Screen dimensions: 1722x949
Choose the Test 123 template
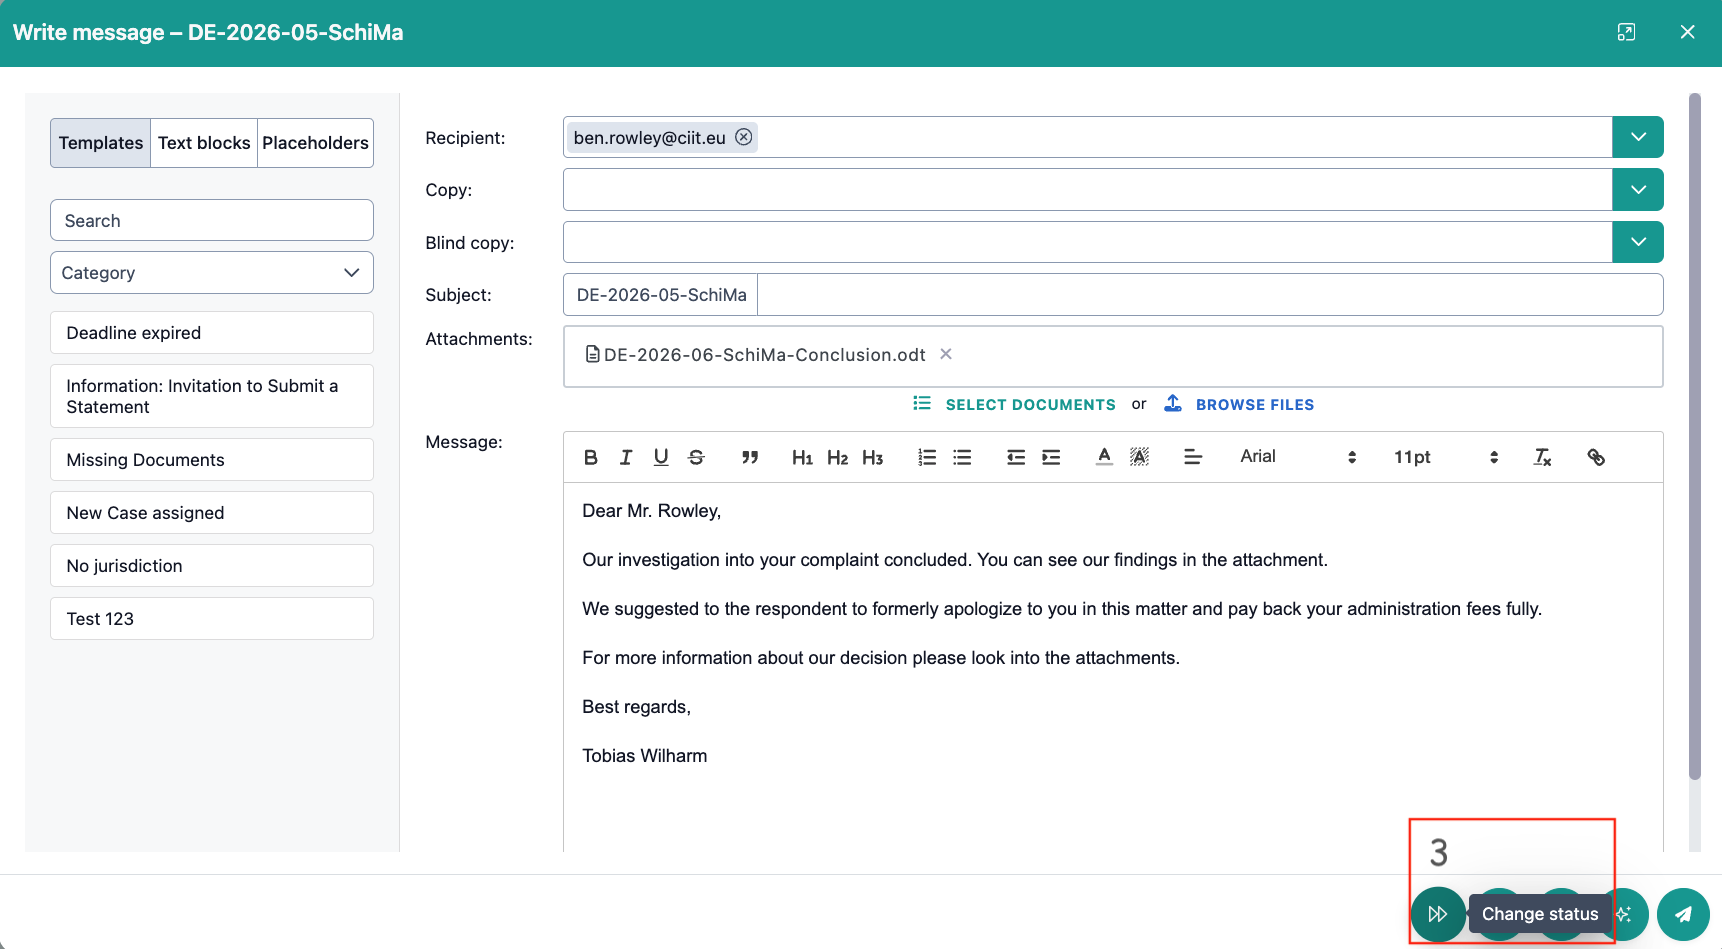[212, 619]
